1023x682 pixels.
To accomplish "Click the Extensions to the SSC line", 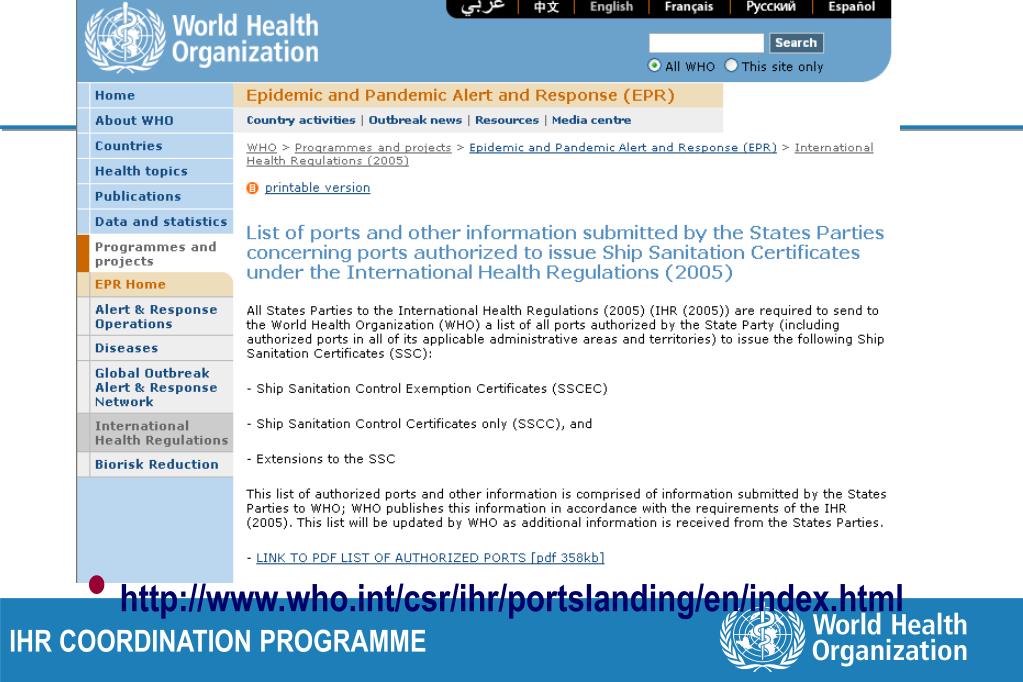I will pos(321,459).
